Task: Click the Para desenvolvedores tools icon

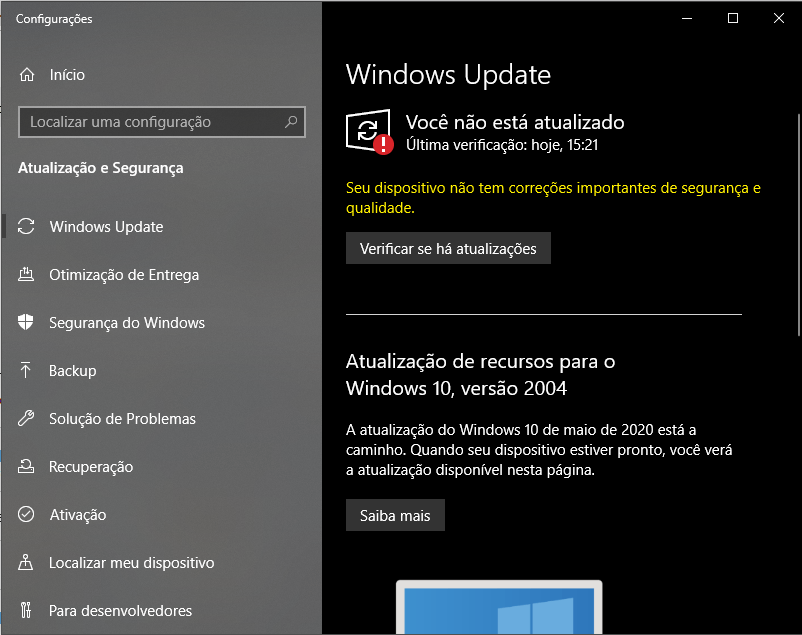Action: click(26, 610)
